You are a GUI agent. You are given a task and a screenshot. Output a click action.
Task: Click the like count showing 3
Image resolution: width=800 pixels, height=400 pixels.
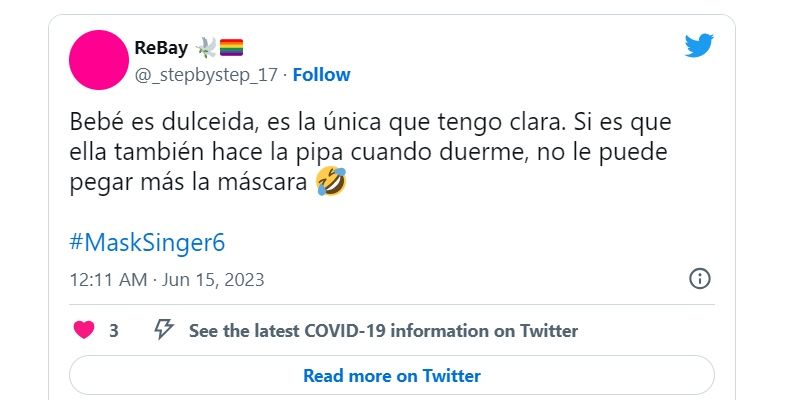[114, 331]
